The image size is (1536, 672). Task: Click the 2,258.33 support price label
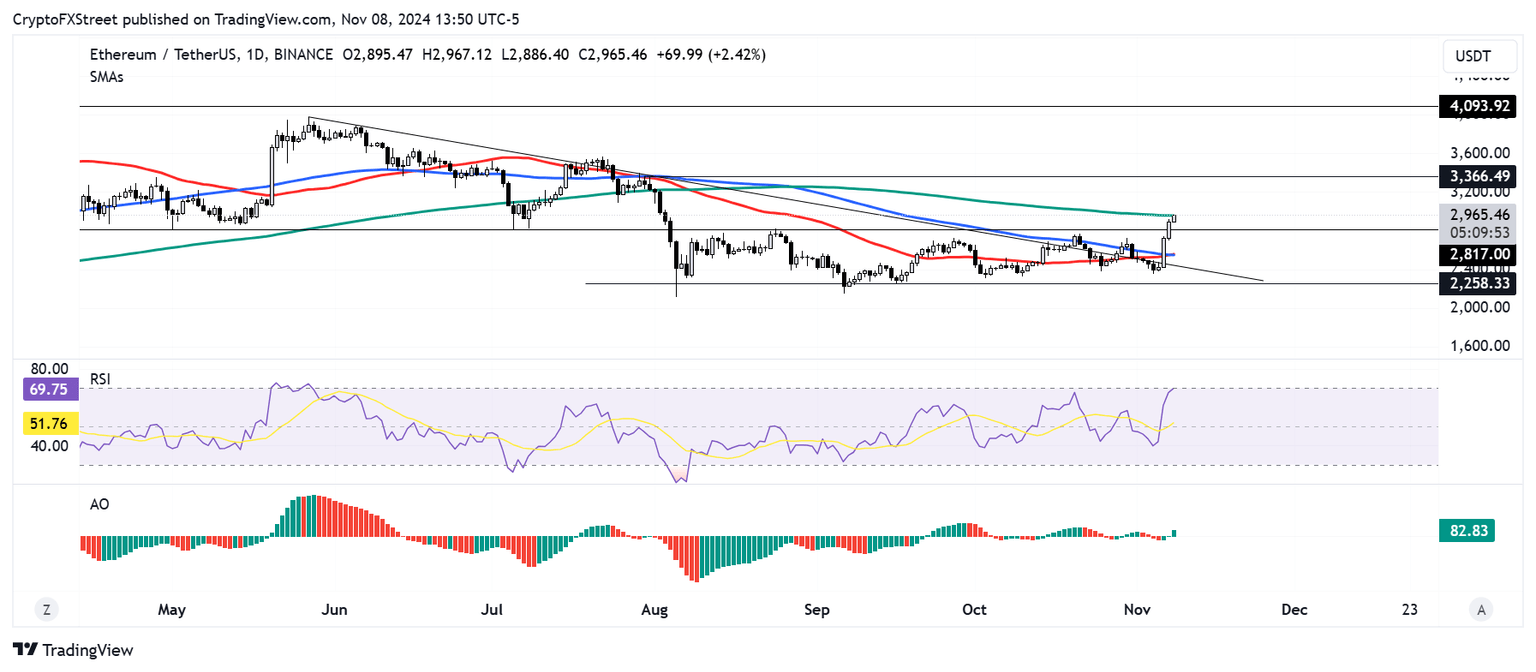1476,284
